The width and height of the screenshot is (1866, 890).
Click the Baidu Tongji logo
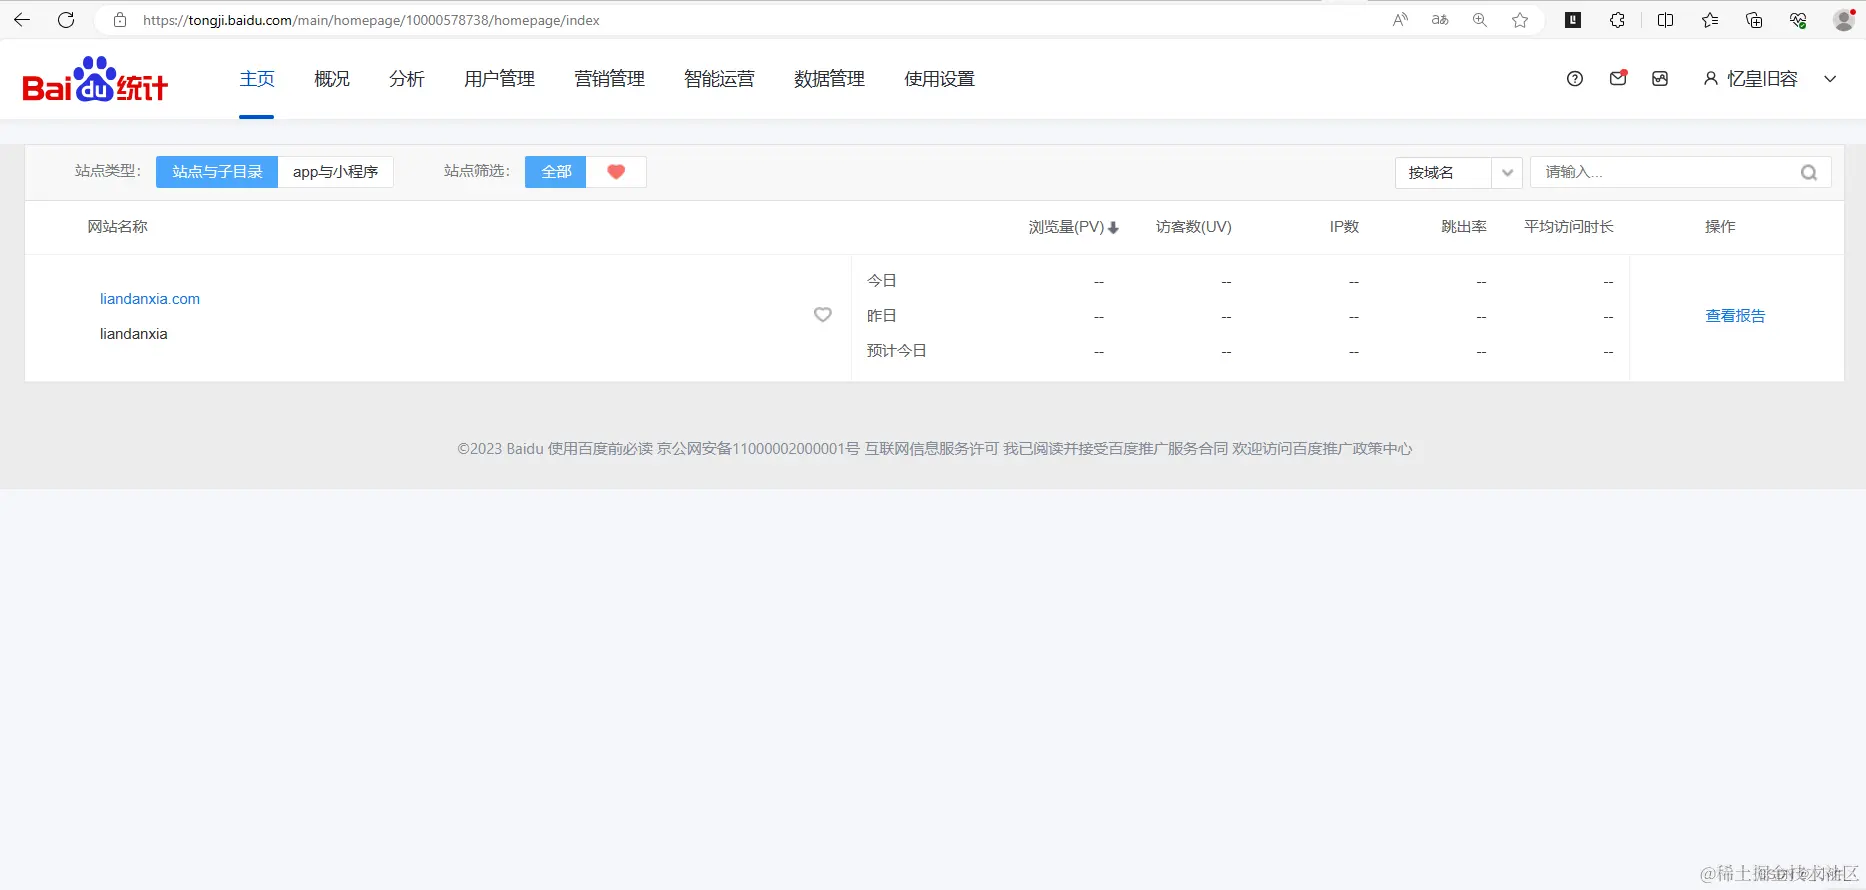click(x=95, y=80)
